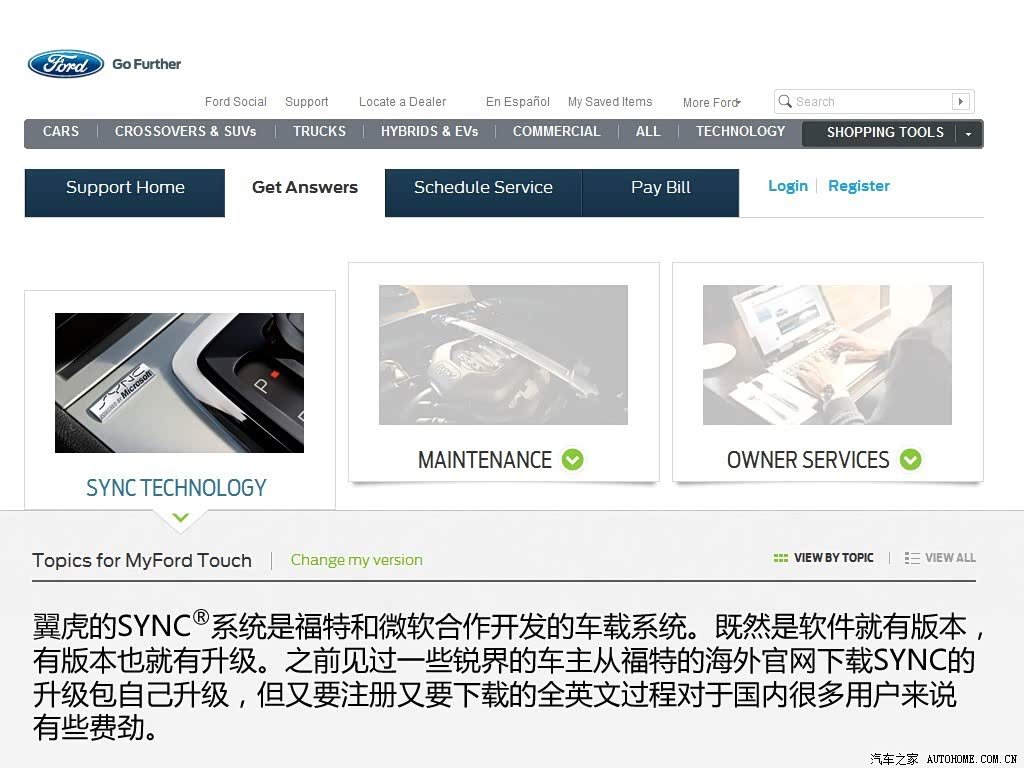Image resolution: width=1024 pixels, height=768 pixels.
Task: Open the Hybrids & EVs menu
Action: point(430,131)
